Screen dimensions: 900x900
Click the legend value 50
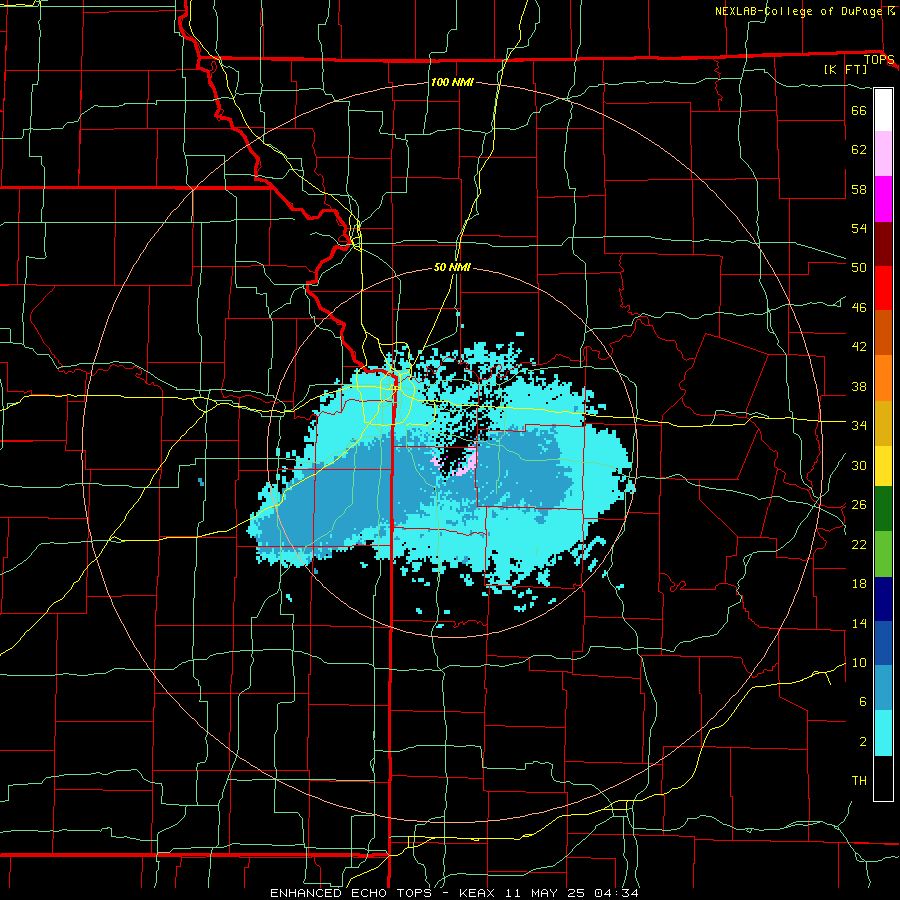859,268
